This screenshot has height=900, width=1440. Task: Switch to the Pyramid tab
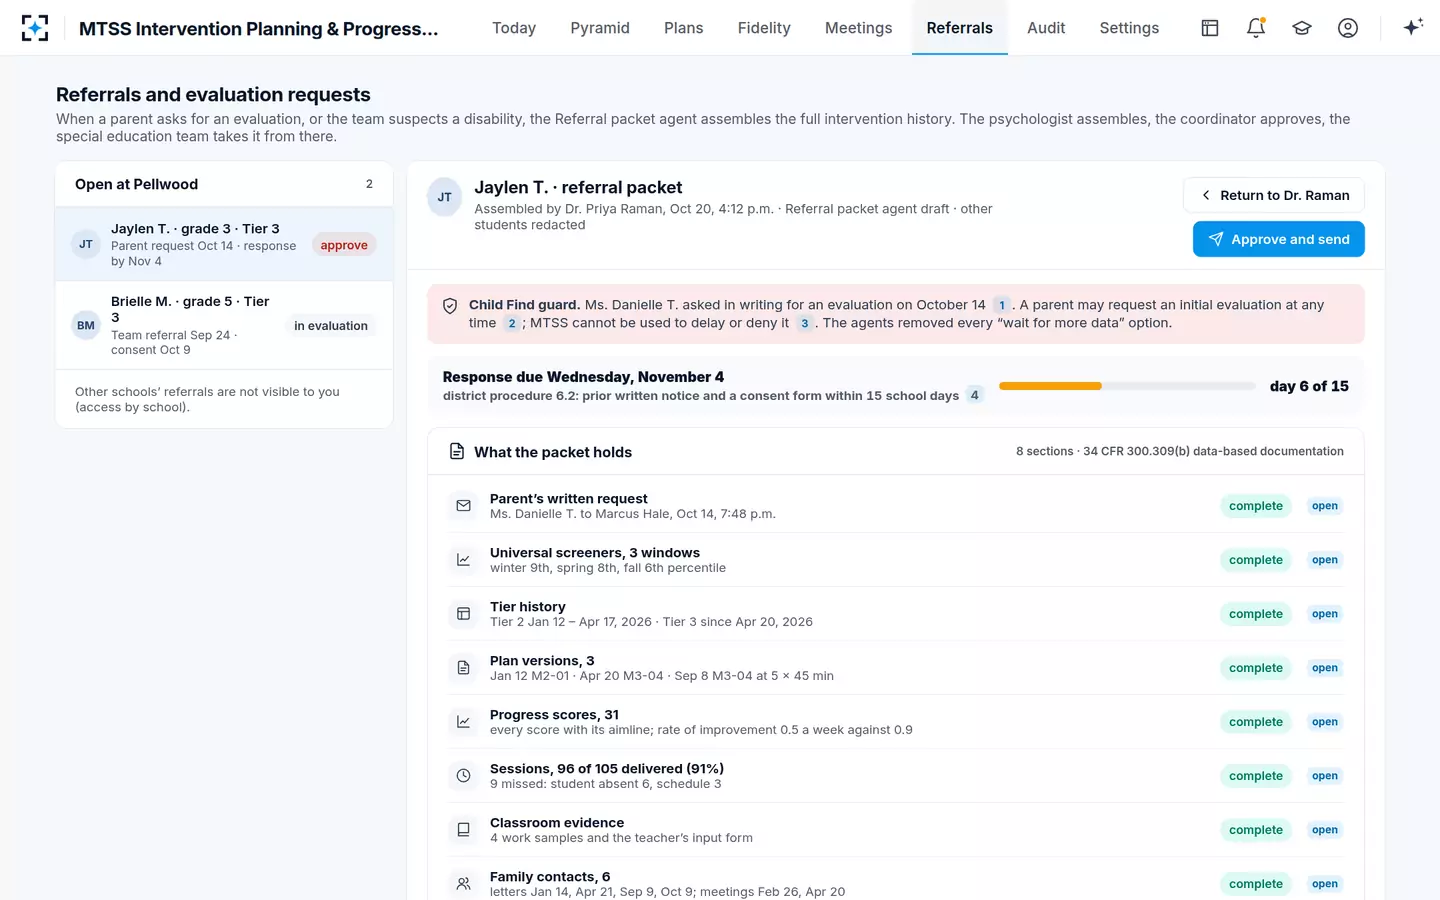click(x=600, y=28)
